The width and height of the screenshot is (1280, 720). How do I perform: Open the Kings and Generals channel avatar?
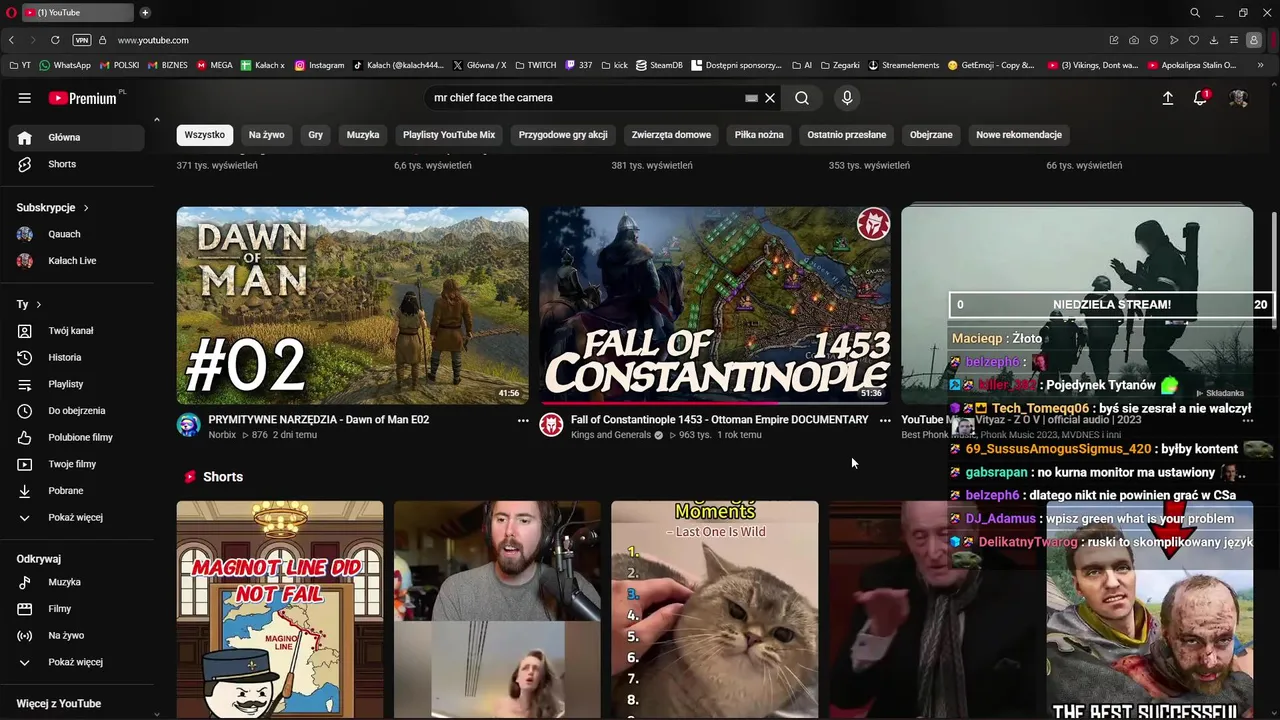[x=551, y=425]
